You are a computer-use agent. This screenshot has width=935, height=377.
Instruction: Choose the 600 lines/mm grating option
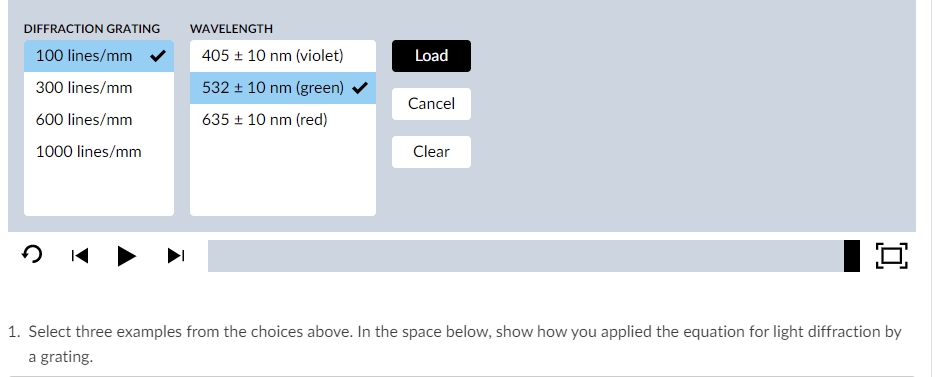click(x=99, y=120)
